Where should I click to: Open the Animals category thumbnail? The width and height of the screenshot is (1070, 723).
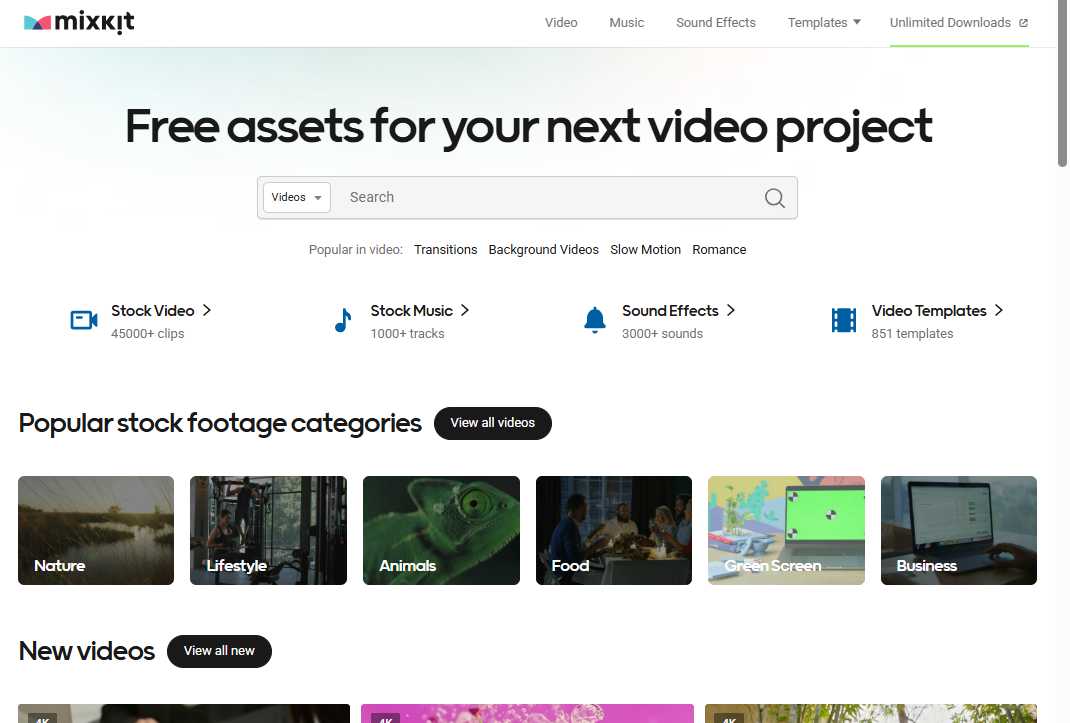tap(440, 530)
